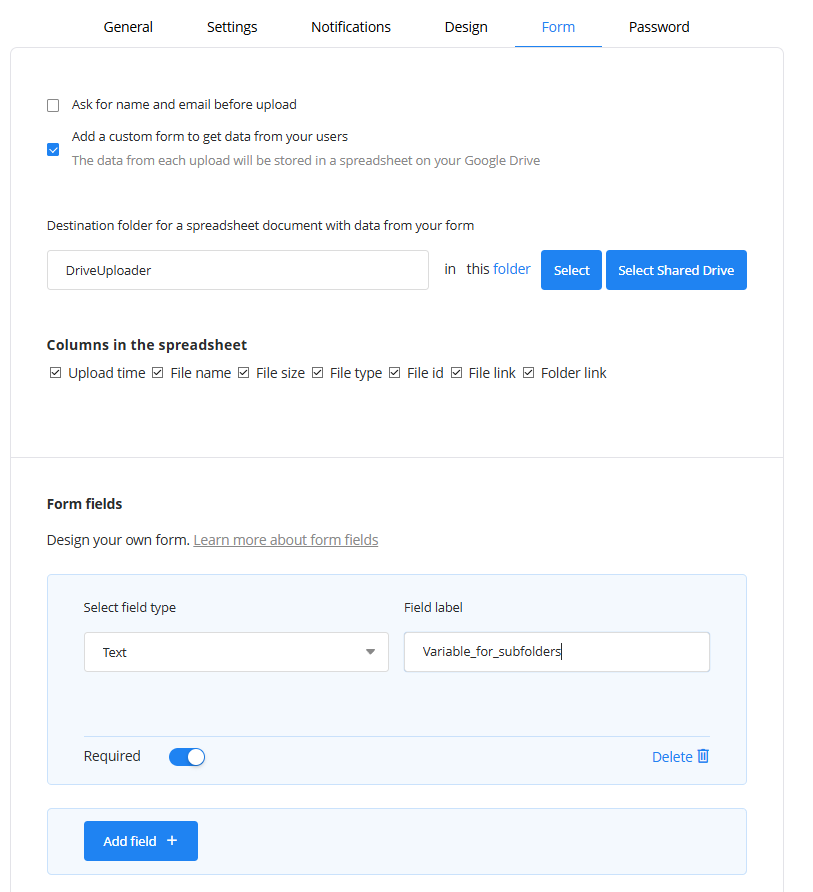Screen dimensions: 813x892
Task: Uncheck the Upload time column checkbox
Action: pyautogui.click(x=55, y=373)
